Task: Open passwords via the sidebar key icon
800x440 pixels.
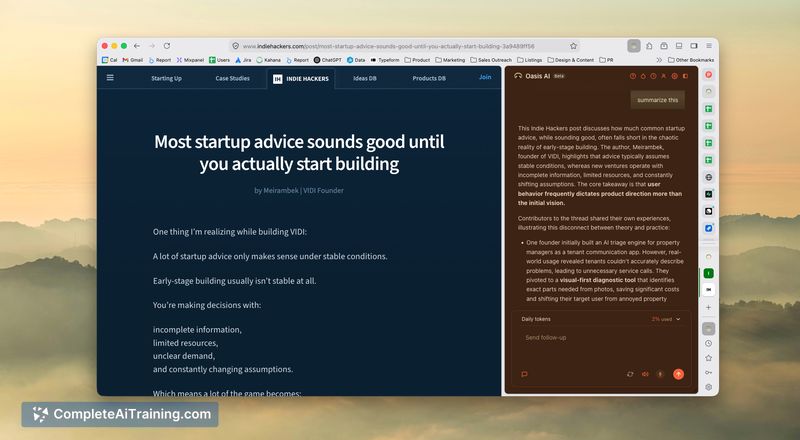Action: [x=709, y=373]
